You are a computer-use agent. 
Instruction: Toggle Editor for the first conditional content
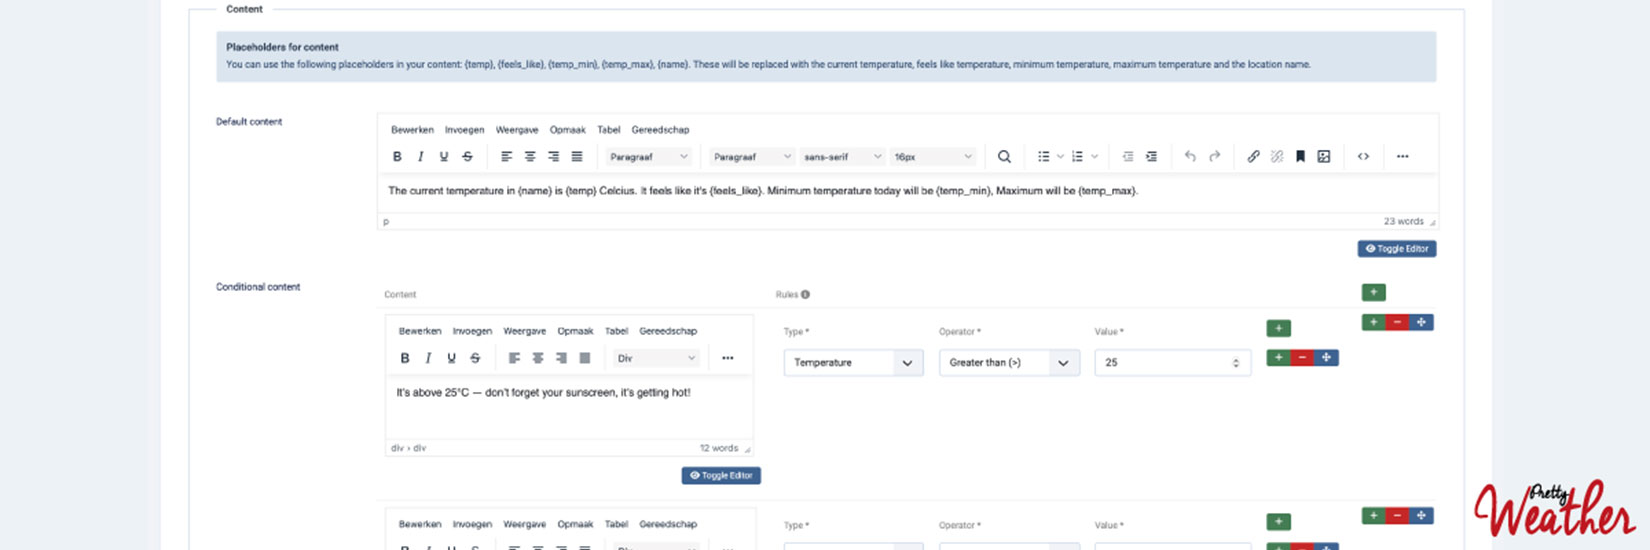point(721,476)
